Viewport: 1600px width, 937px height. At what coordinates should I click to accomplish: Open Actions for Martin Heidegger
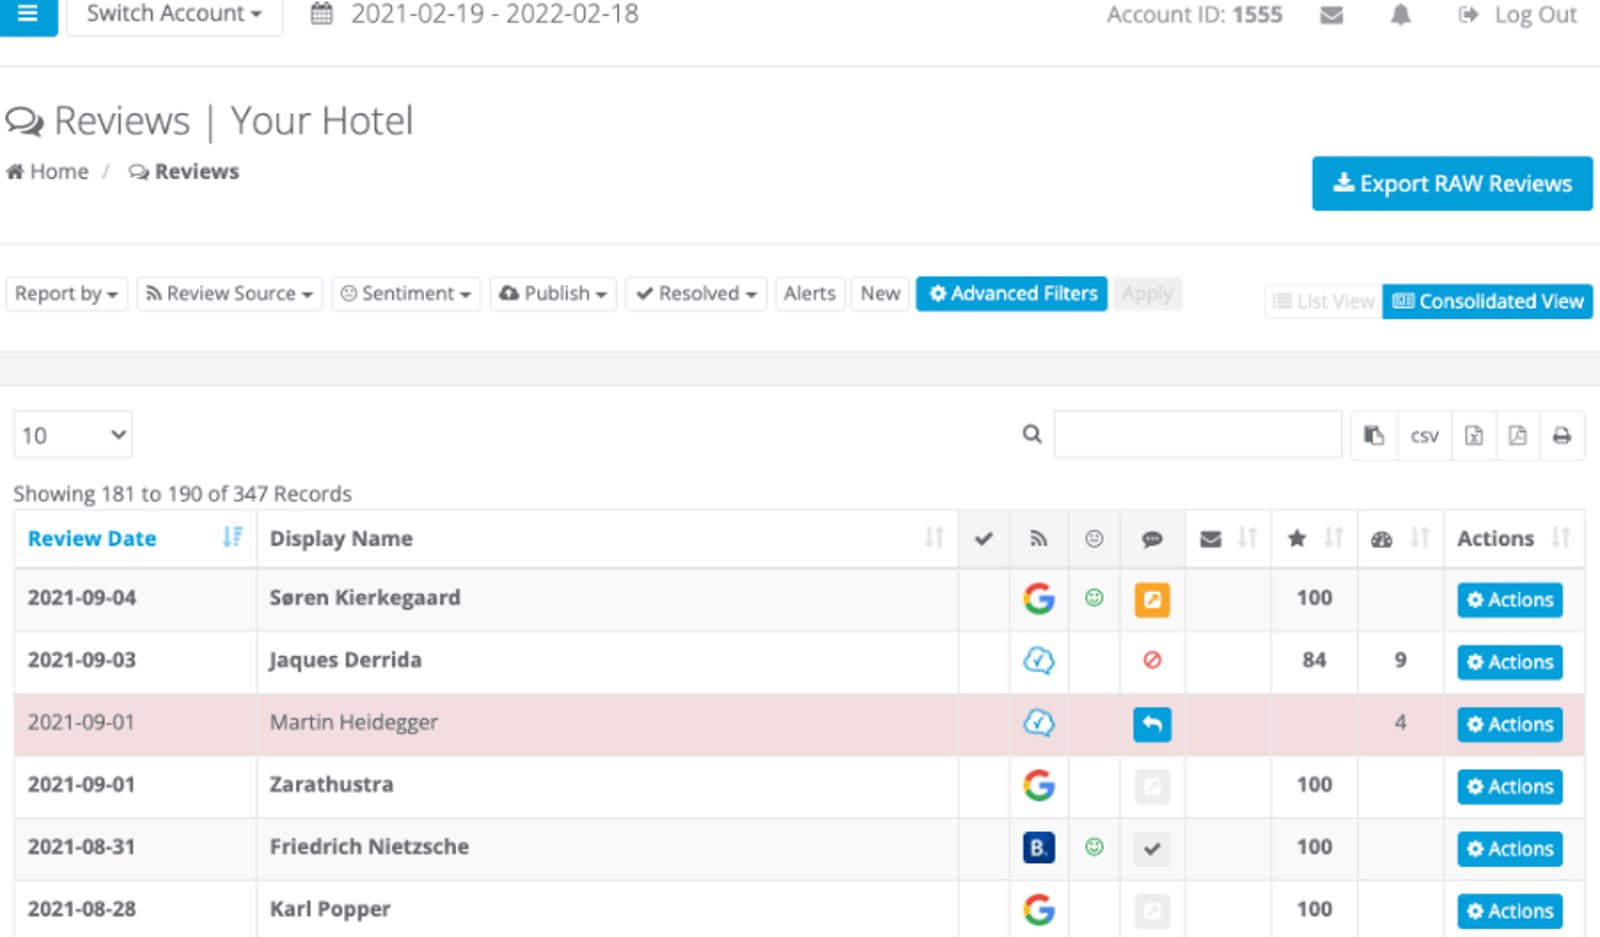pos(1510,724)
